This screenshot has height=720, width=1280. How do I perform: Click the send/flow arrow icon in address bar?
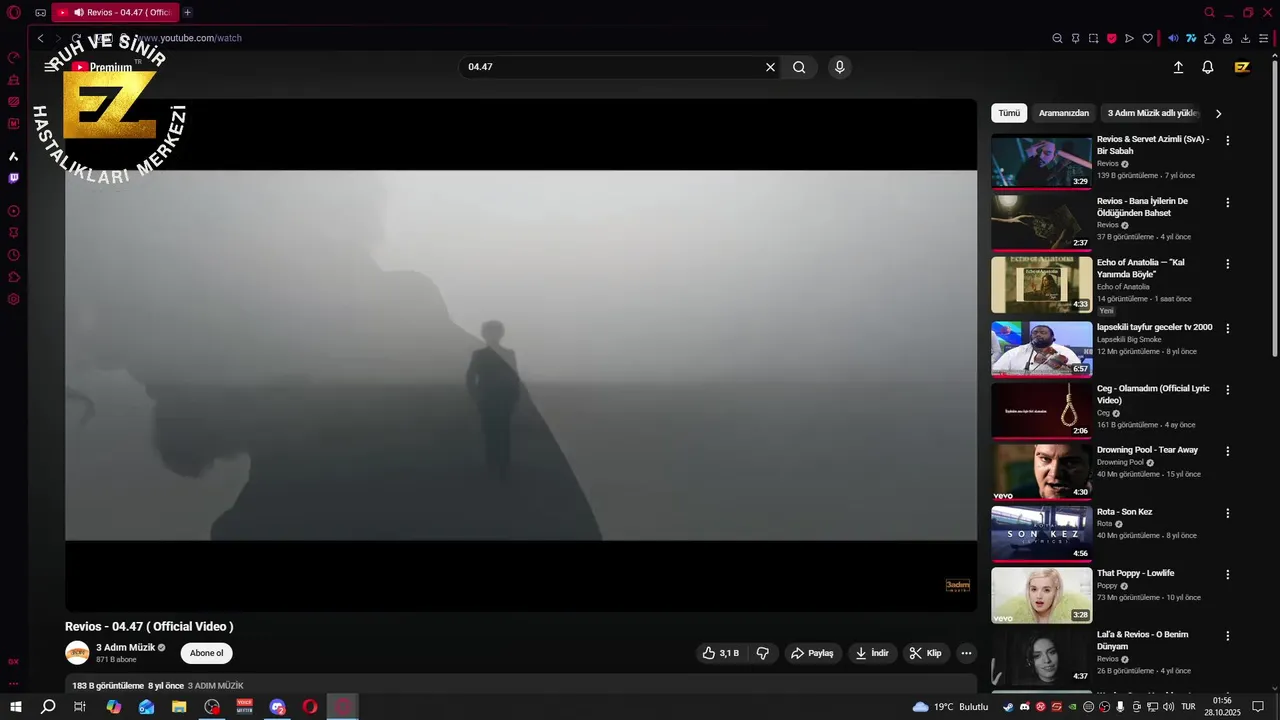tap(1129, 38)
